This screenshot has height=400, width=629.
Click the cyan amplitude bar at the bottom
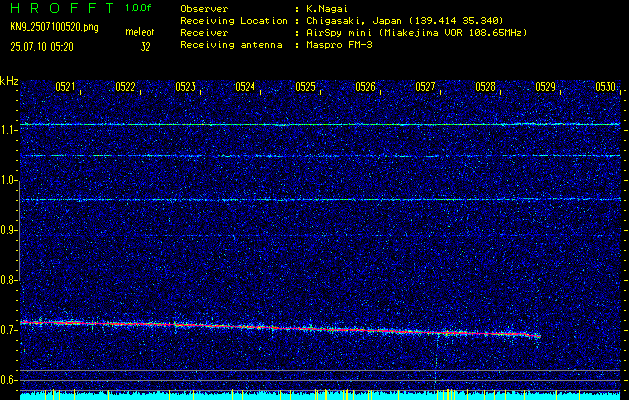(320, 396)
